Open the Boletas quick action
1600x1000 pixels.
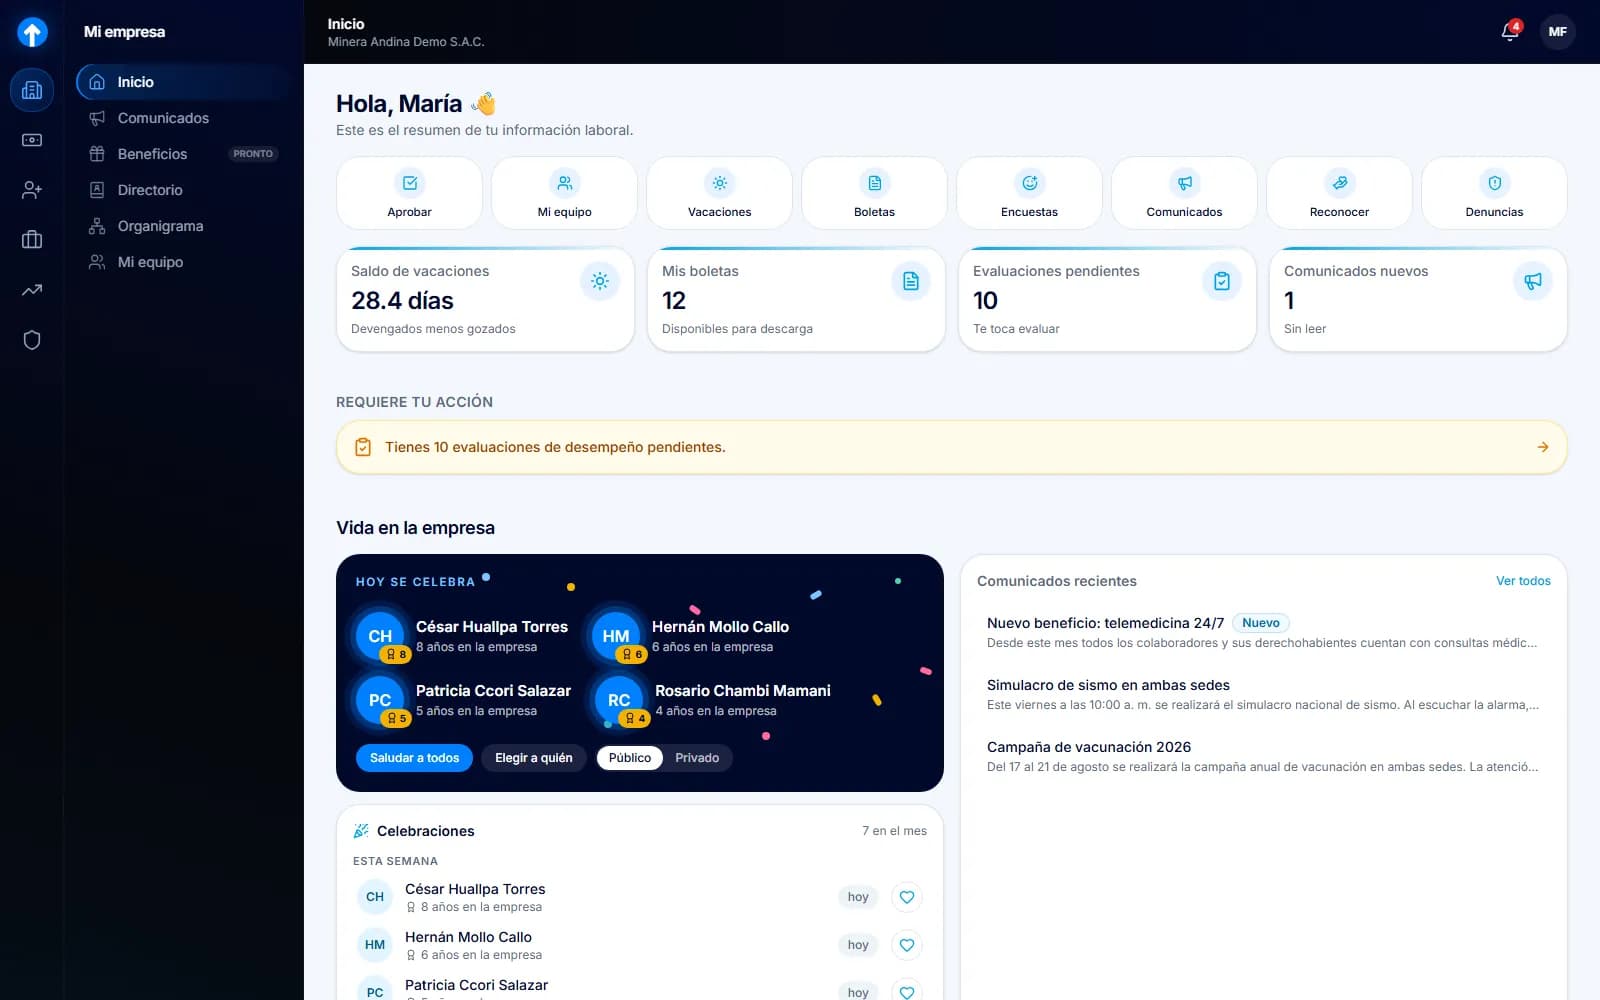coord(874,193)
